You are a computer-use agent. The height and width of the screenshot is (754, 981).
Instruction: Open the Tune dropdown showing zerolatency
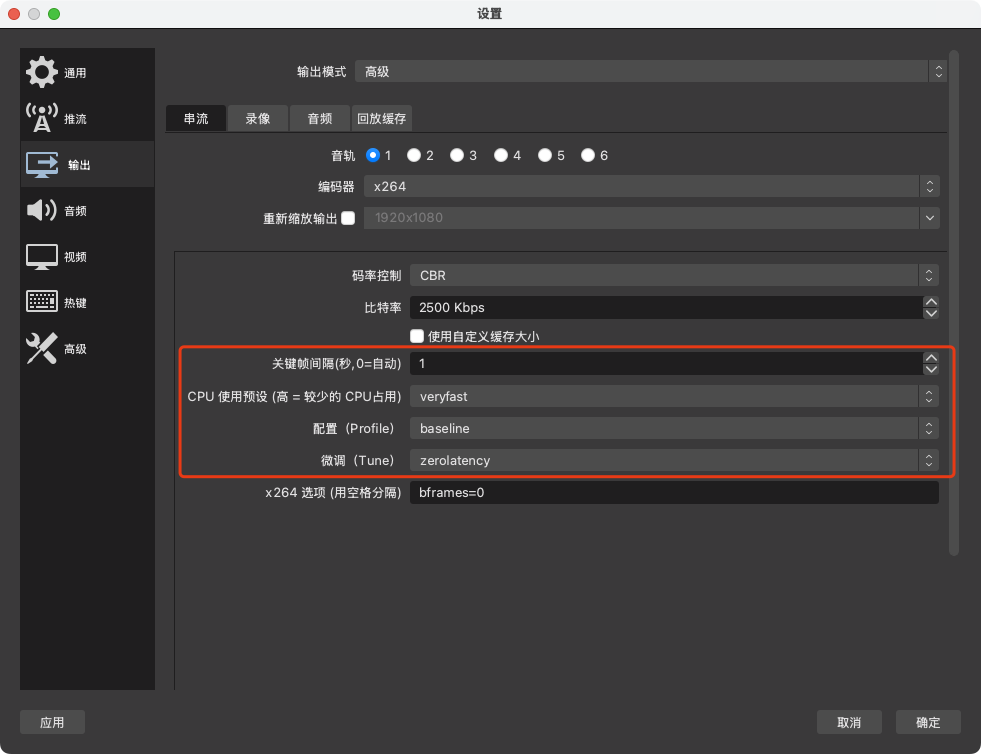click(674, 460)
